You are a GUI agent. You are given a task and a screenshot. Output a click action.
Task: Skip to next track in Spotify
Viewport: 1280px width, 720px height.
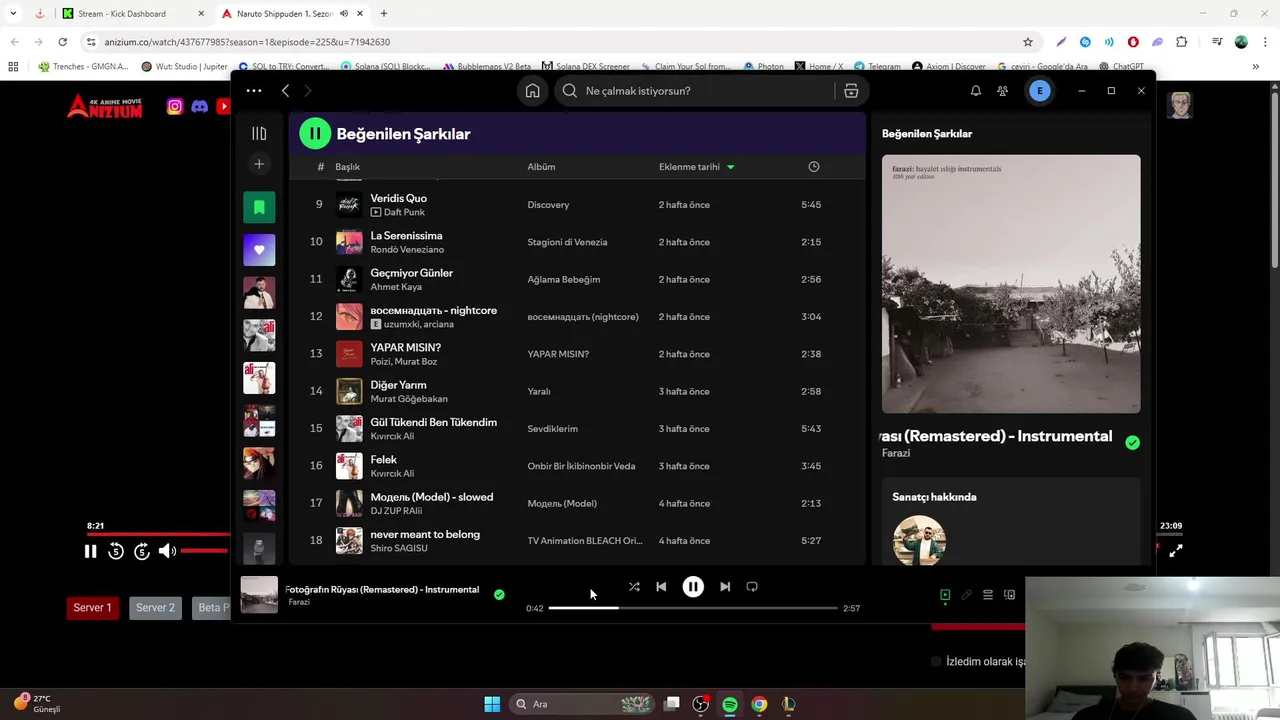(x=725, y=587)
